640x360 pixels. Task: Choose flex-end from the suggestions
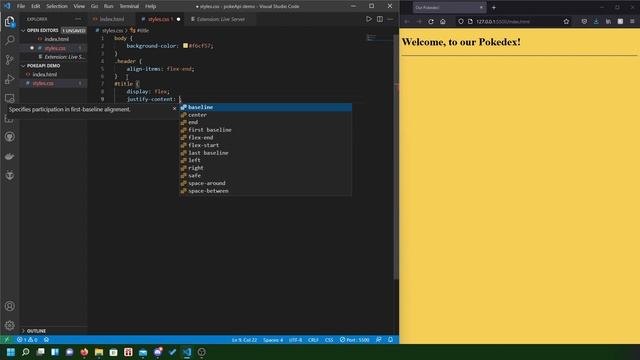[x=265, y=138]
